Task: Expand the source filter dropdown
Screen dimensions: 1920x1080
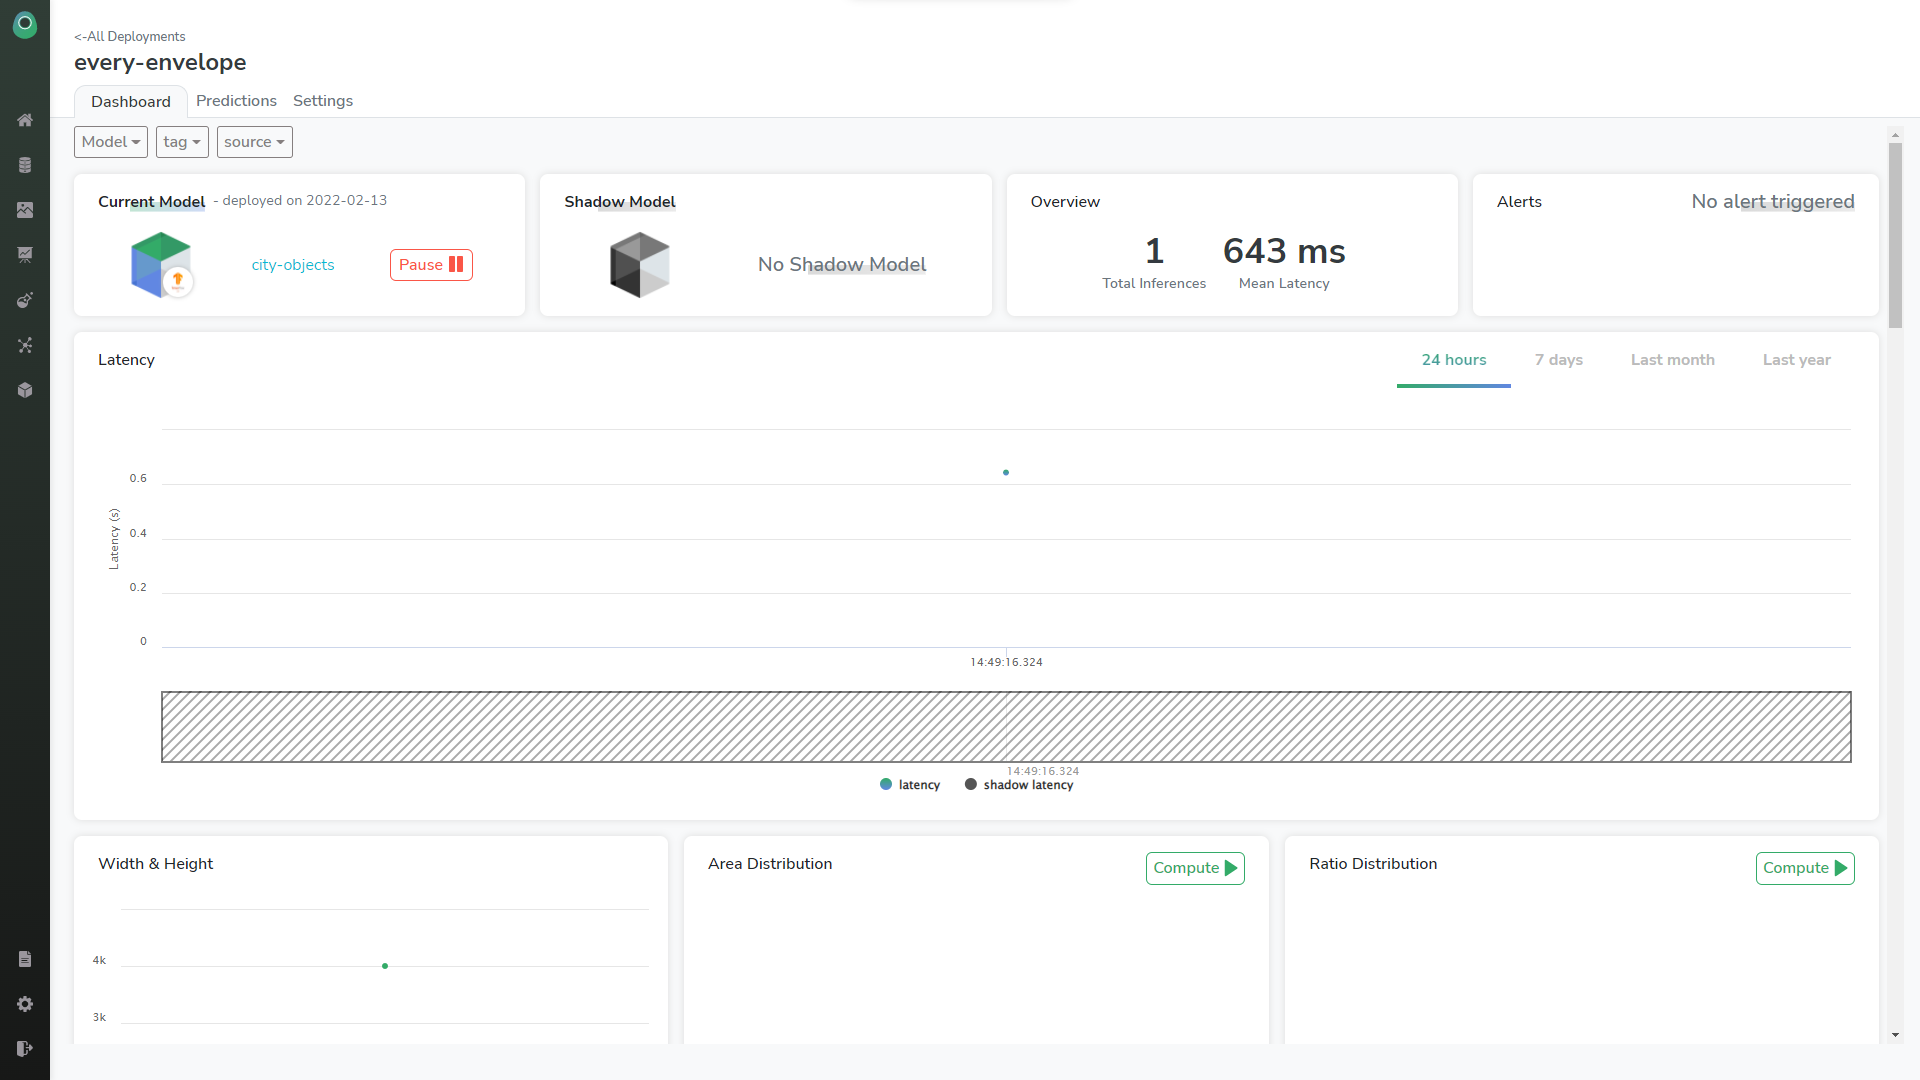Action: pyautogui.click(x=254, y=142)
